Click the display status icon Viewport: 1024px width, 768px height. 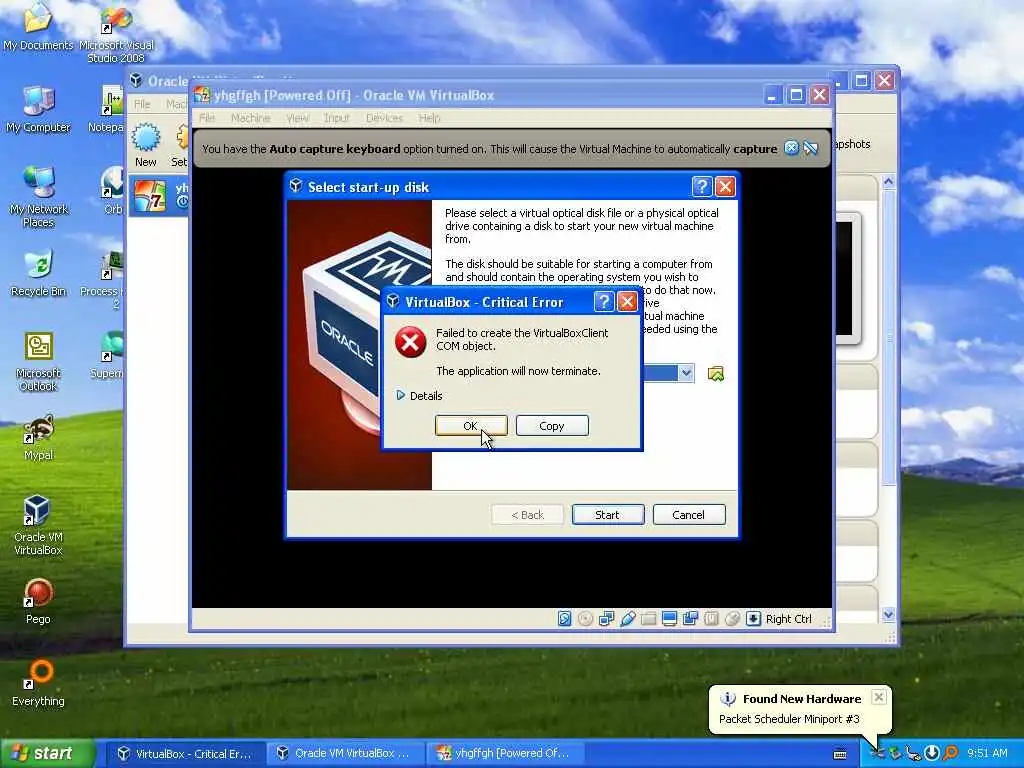(669, 618)
